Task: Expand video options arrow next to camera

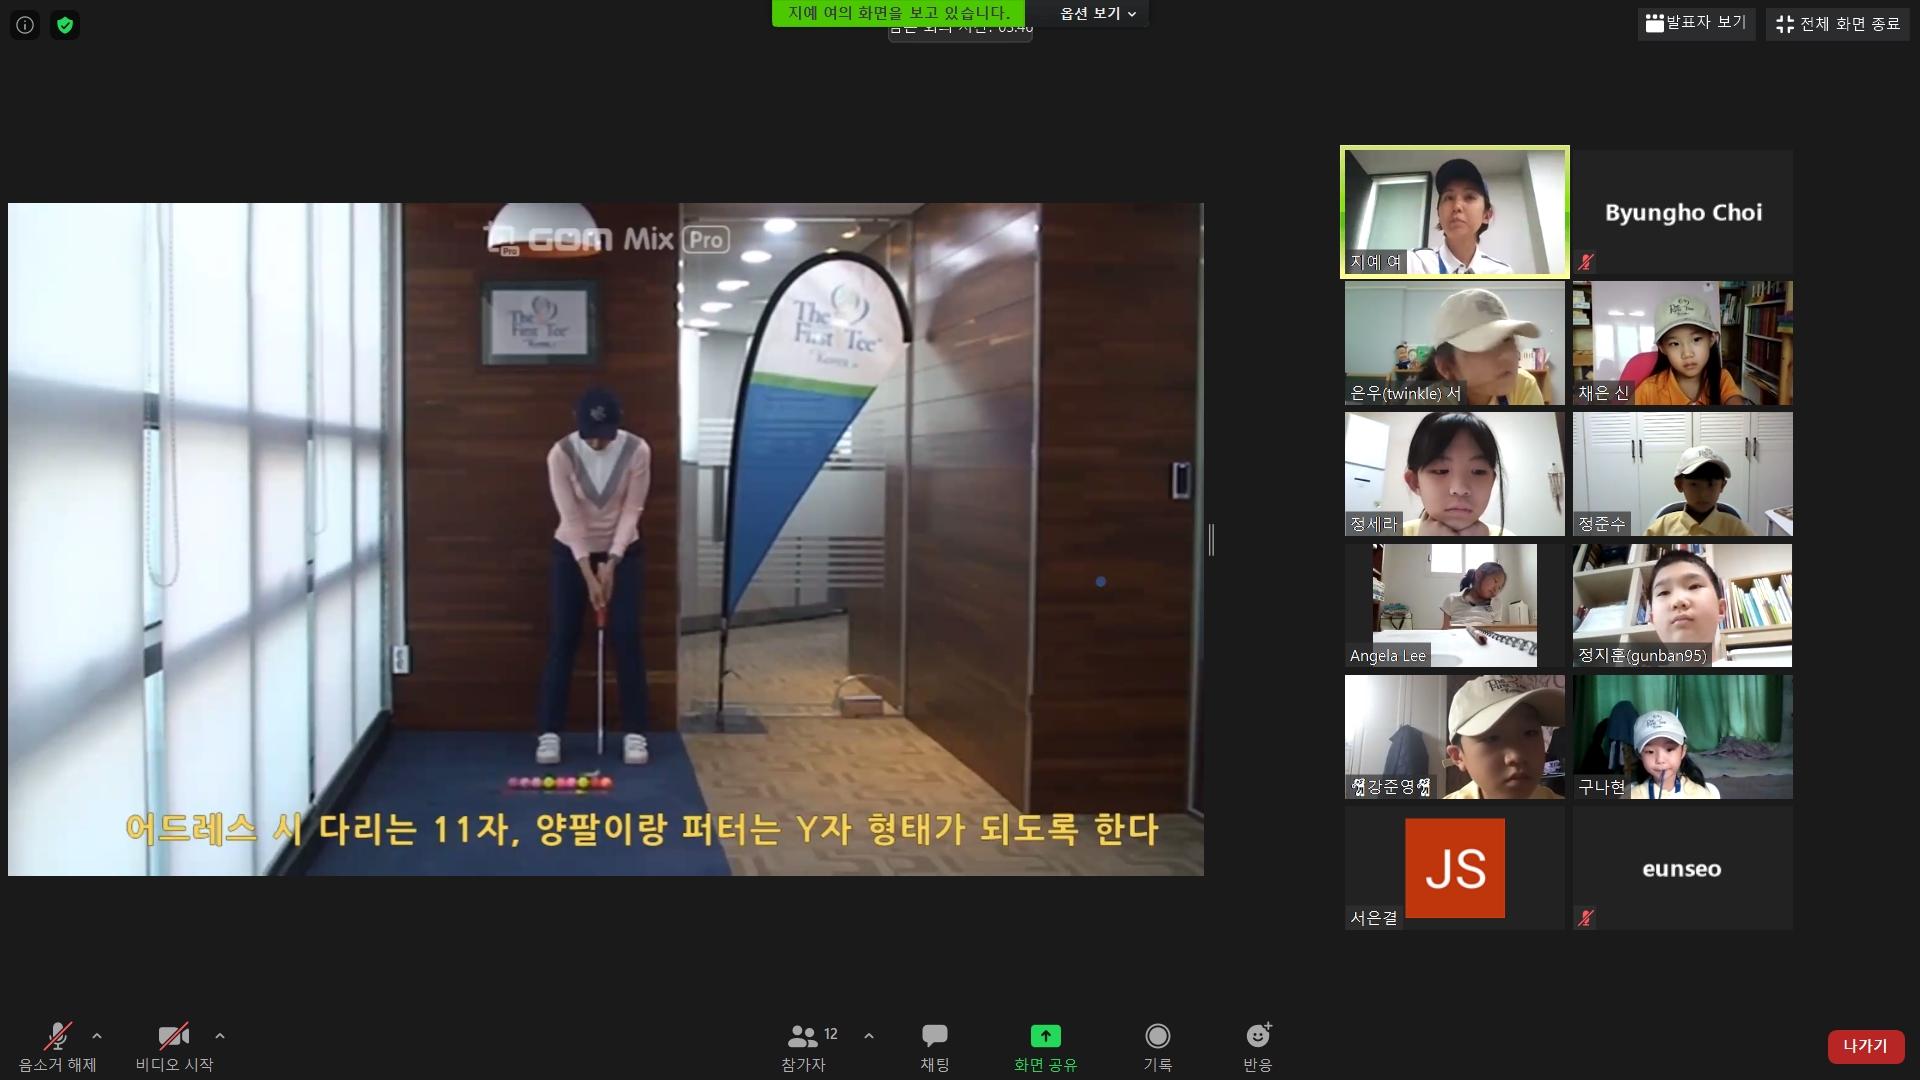Action: pyautogui.click(x=220, y=1036)
